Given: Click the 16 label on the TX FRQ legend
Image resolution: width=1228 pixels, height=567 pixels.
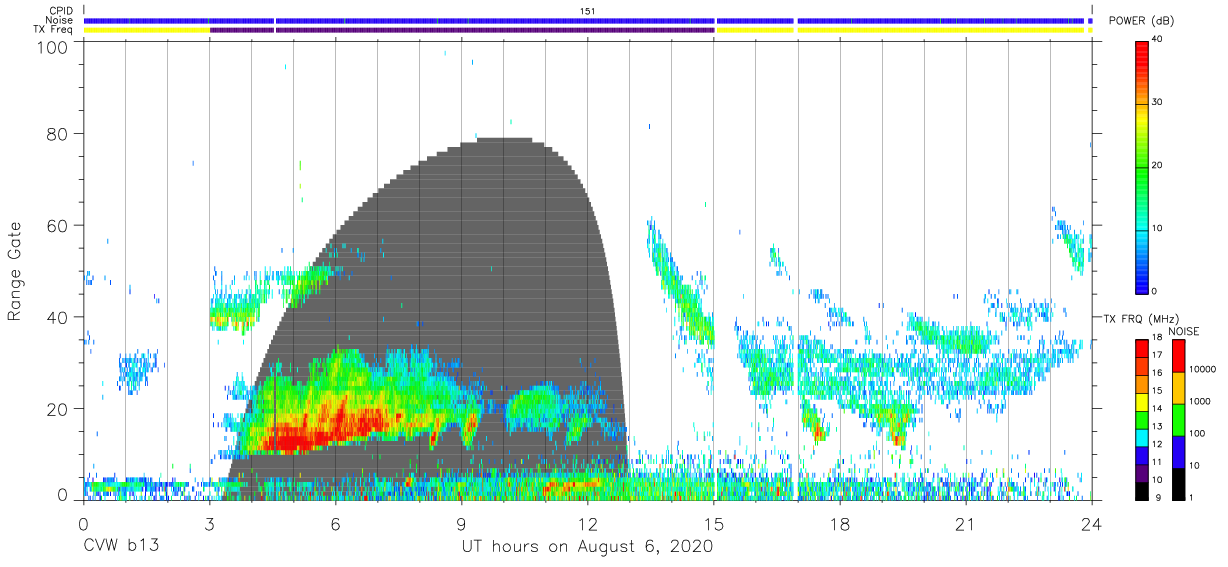Looking at the screenshot, I should click(x=1158, y=372).
